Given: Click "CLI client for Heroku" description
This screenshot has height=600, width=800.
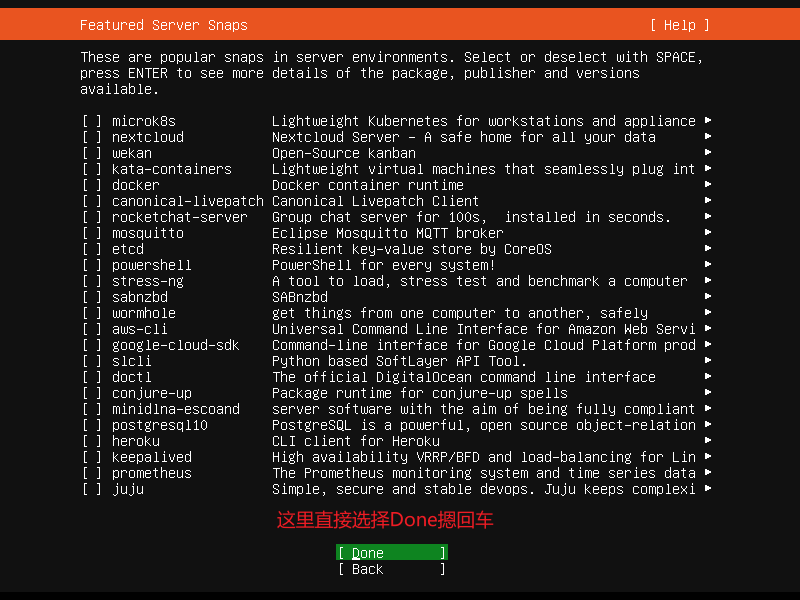Looking at the screenshot, I should [356, 441].
